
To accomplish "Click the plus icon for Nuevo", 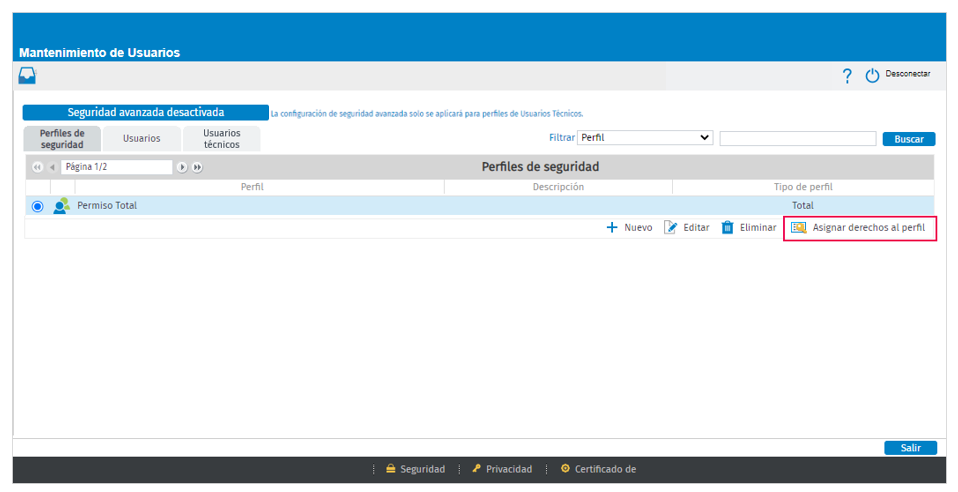I will pyautogui.click(x=612, y=227).
